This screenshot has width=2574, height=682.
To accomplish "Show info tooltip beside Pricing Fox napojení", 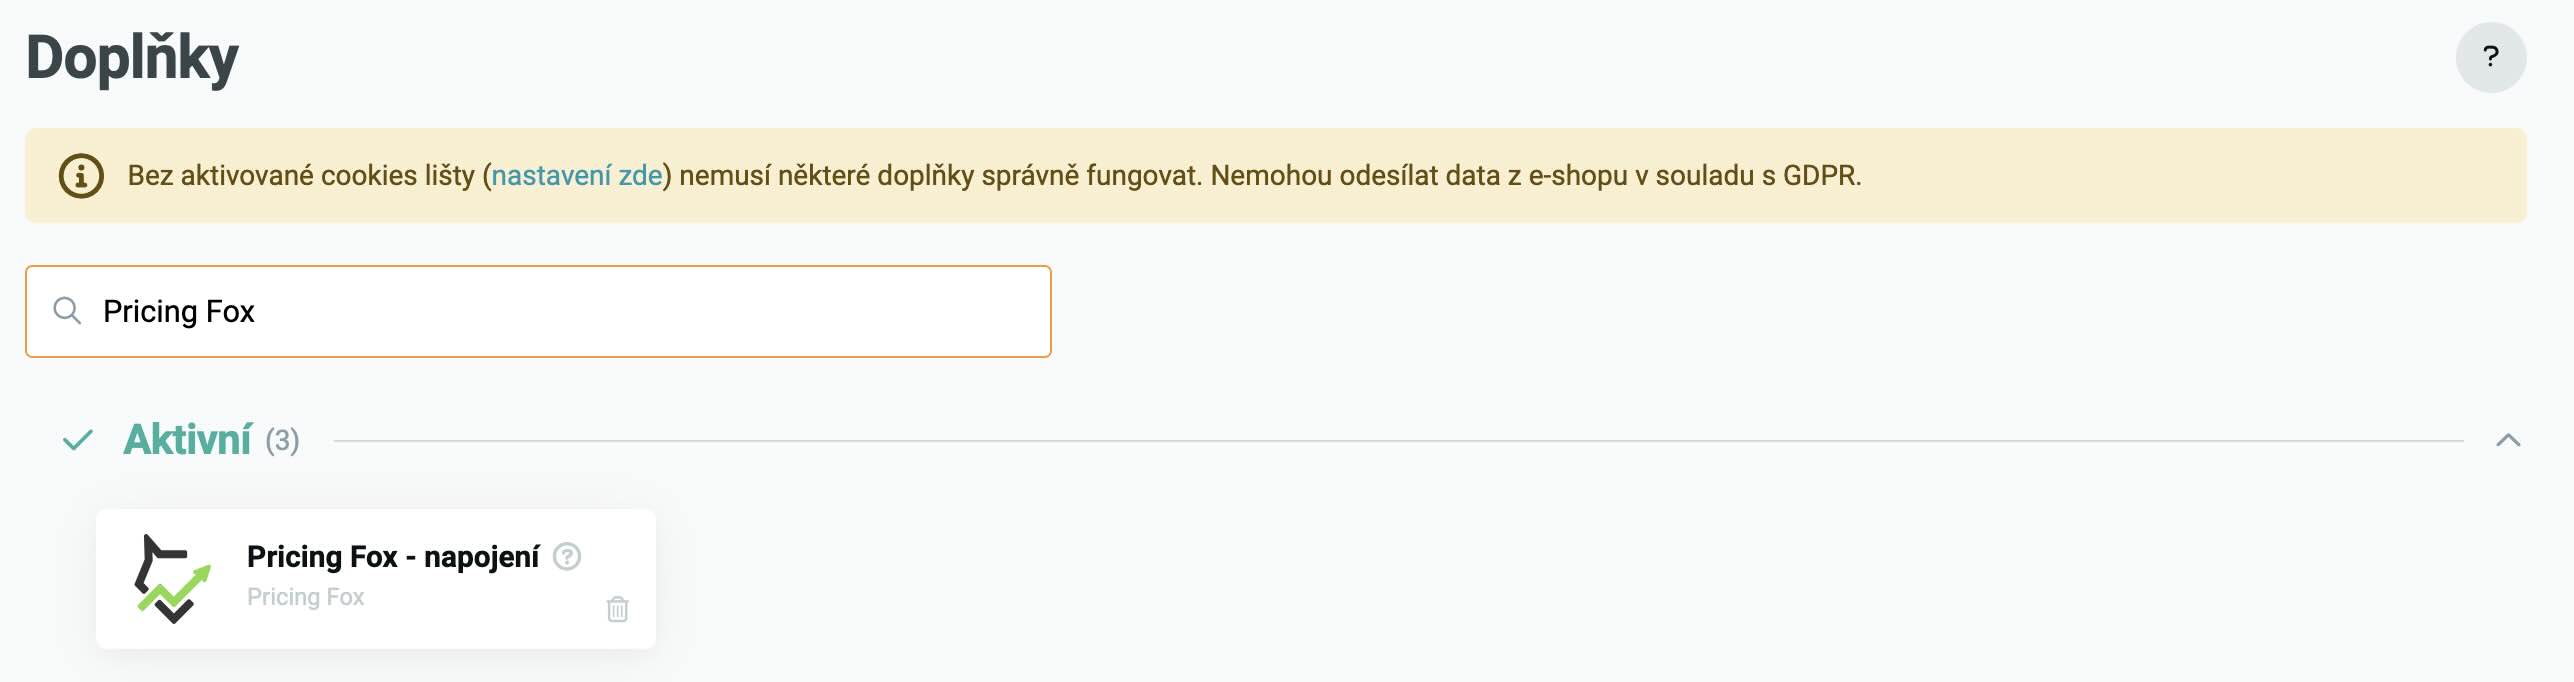I will 567,556.
